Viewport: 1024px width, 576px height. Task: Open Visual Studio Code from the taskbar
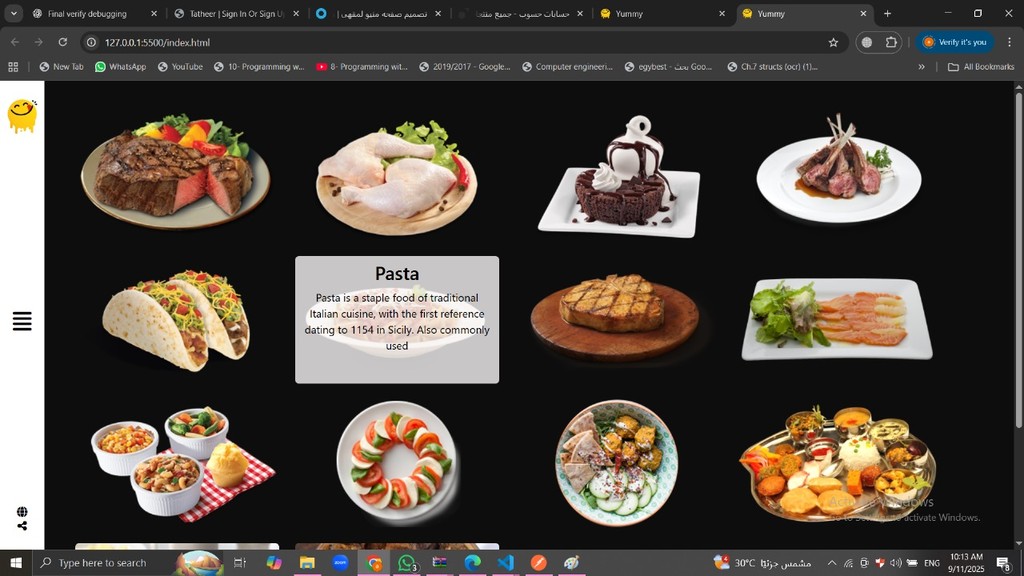click(506, 563)
